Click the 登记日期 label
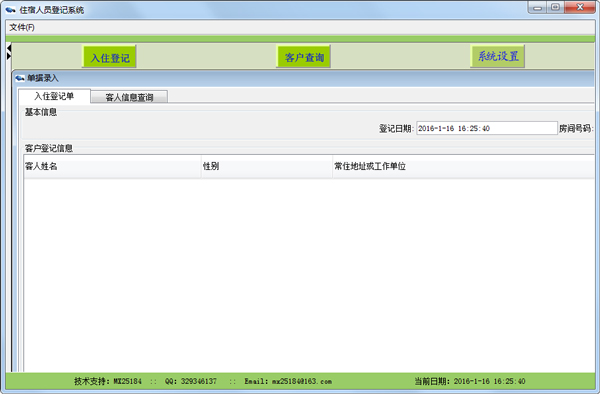Viewport: 600px width, 394px height. click(396, 129)
